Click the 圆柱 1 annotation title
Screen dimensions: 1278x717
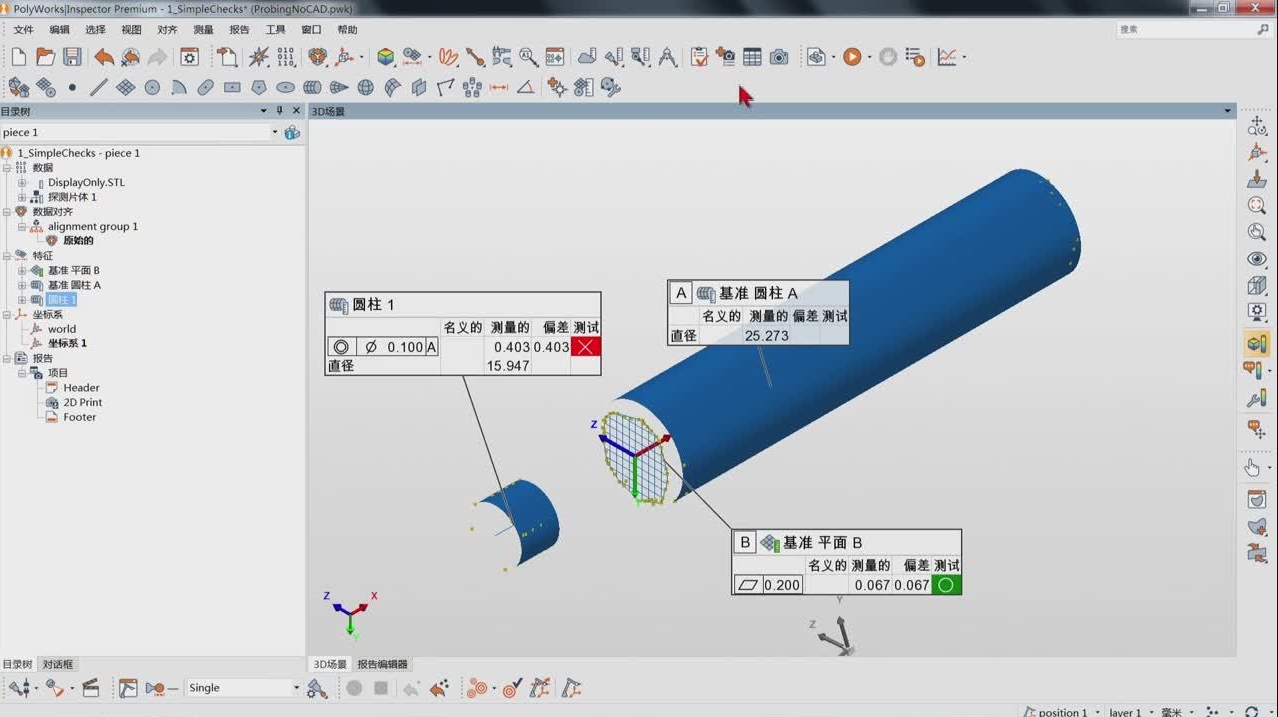click(373, 305)
